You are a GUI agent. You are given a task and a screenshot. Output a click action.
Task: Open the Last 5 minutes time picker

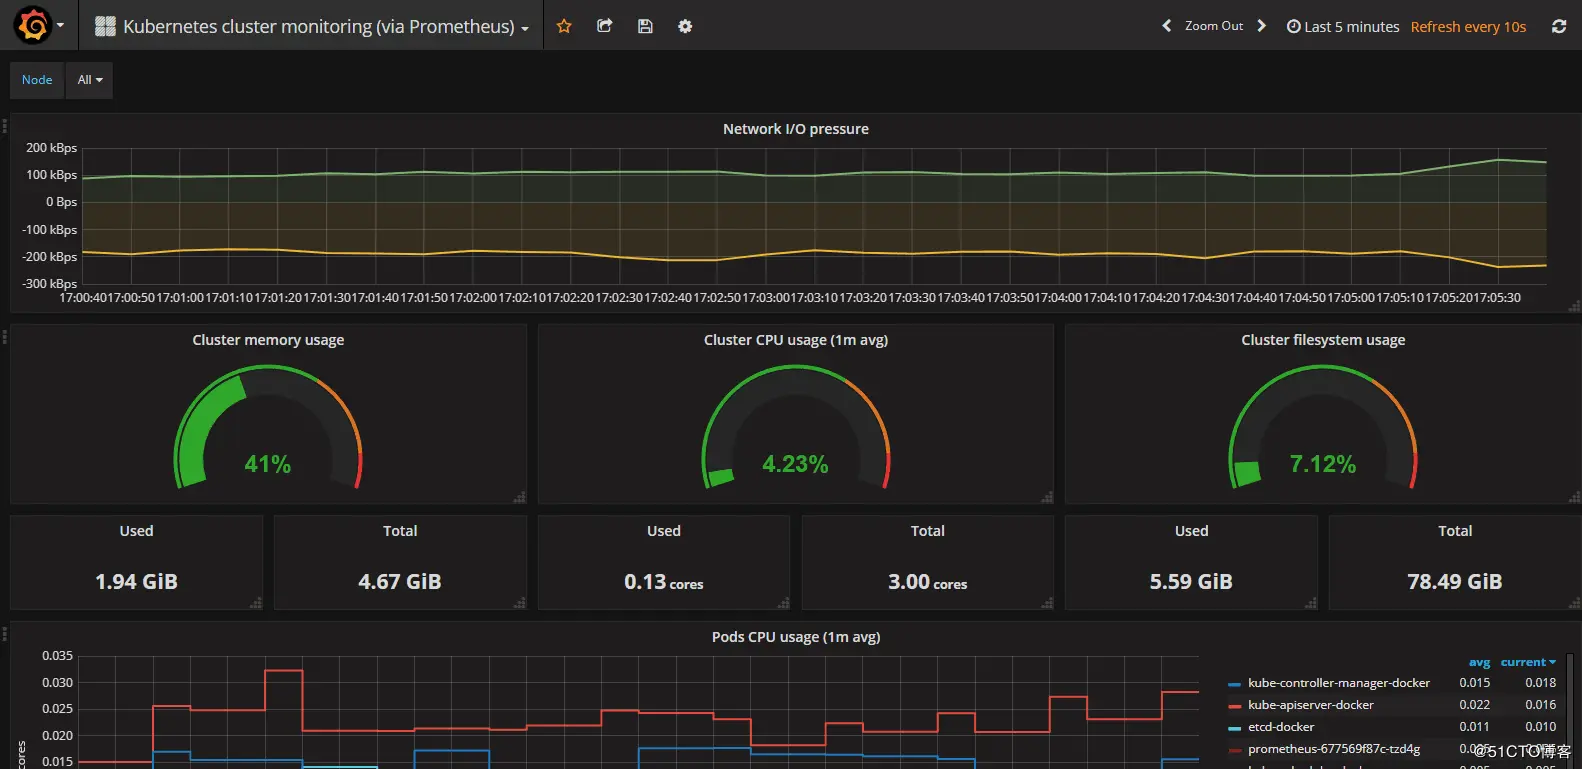coord(1343,26)
